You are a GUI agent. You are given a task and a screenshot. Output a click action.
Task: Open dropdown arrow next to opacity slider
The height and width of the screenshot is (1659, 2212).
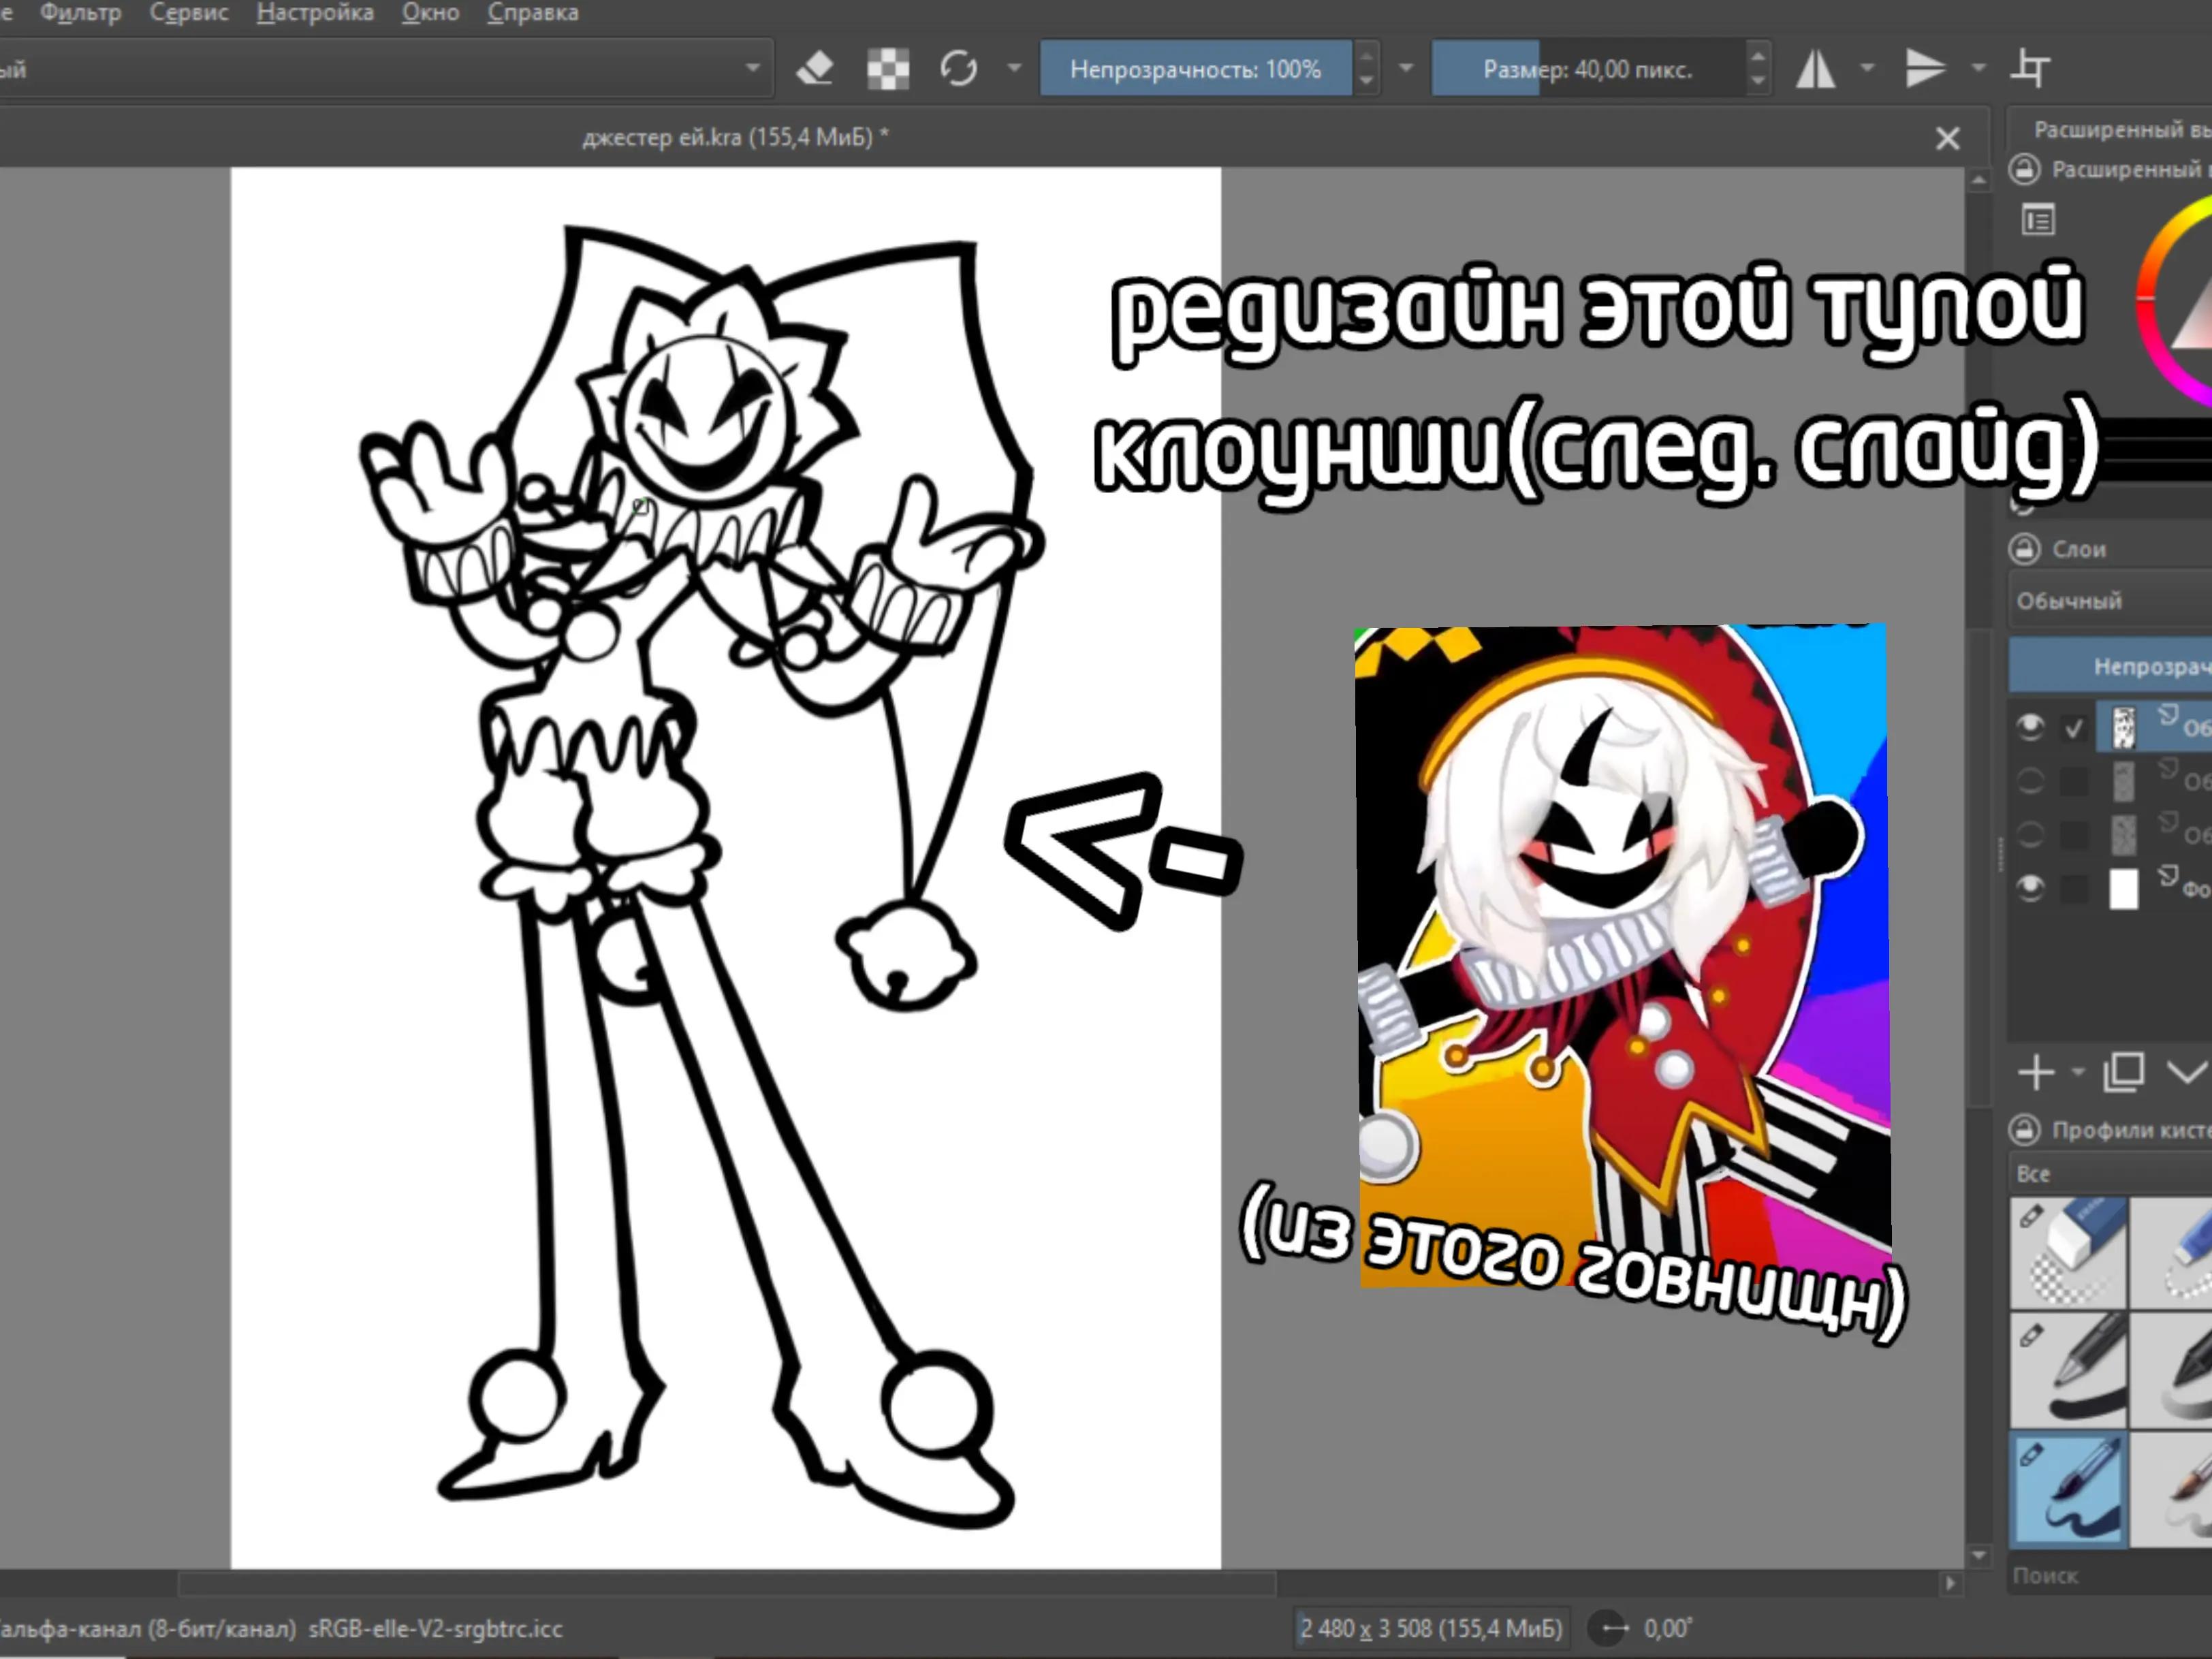(x=1406, y=69)
